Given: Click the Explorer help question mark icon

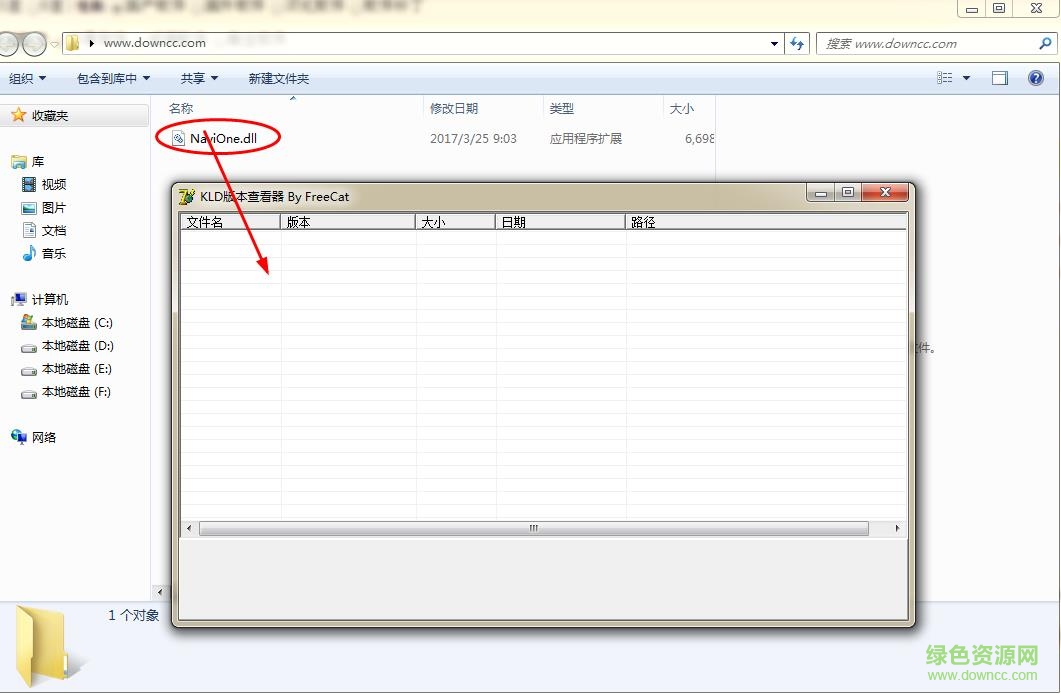Looking at the screenshot, I should (x=1035, y=78).
